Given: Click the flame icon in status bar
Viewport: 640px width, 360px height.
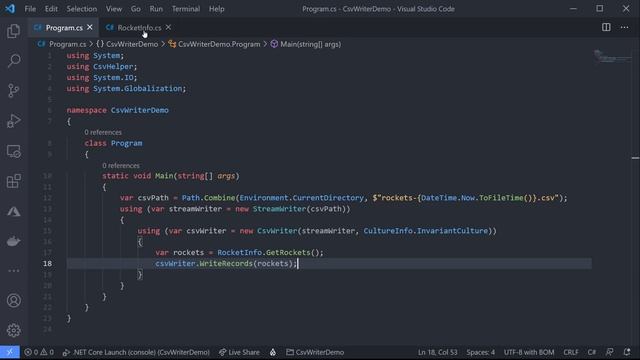Looking at the screenshot, I should [x=273, y=352].
